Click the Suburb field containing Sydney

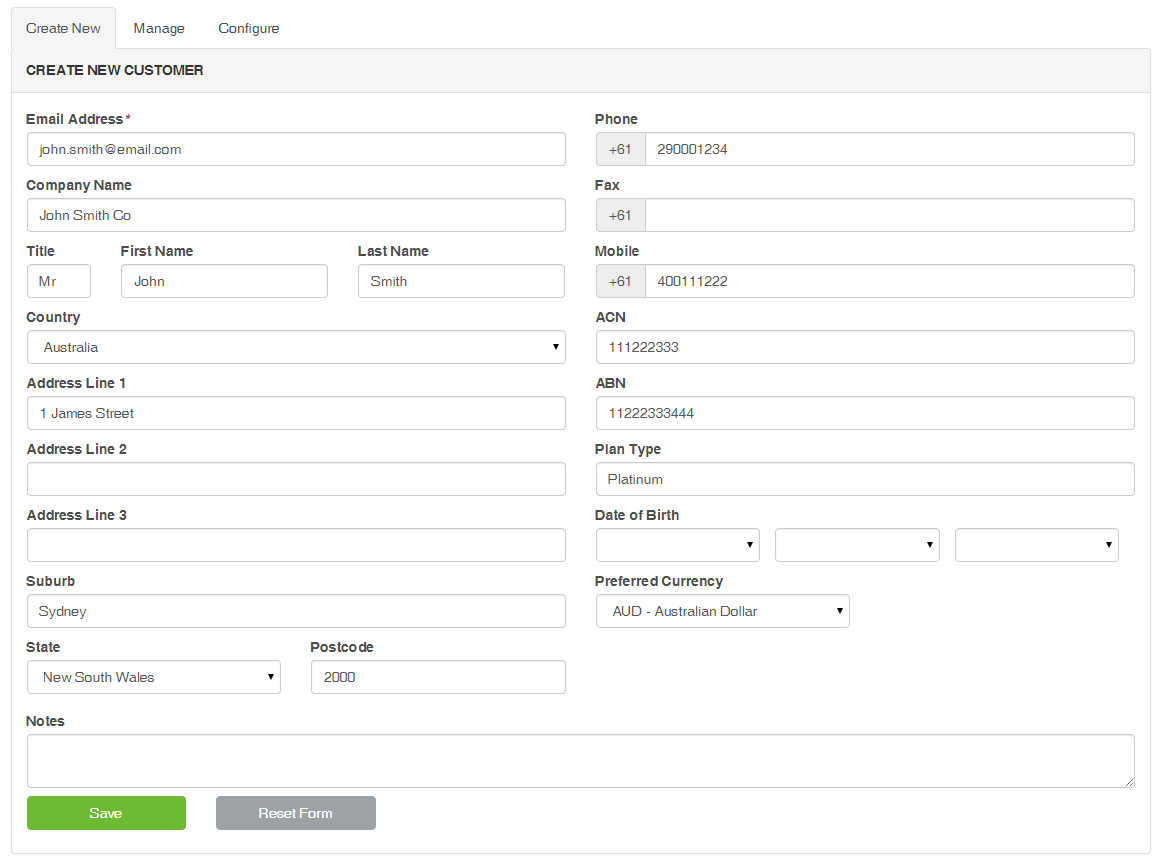click(x=296, y=610)
